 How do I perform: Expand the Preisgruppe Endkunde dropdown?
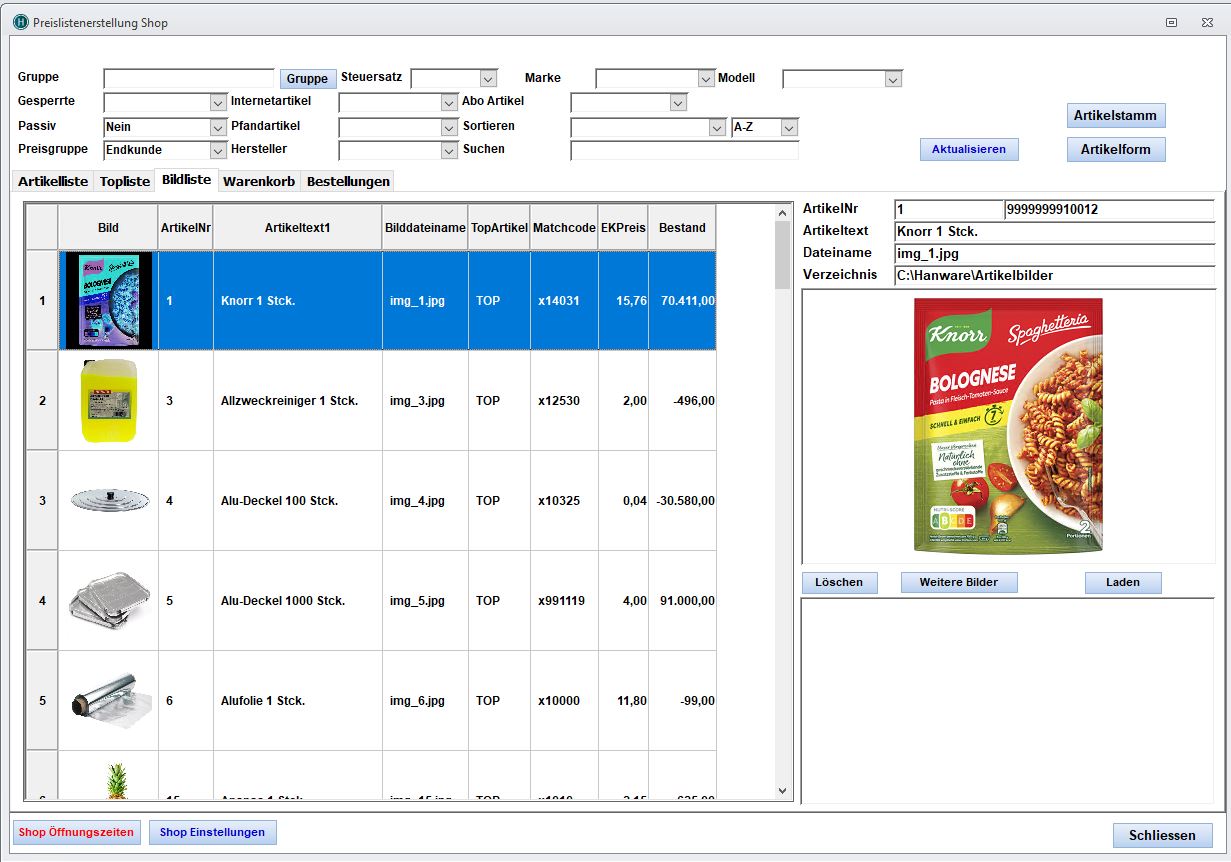(x=218, y=150)
